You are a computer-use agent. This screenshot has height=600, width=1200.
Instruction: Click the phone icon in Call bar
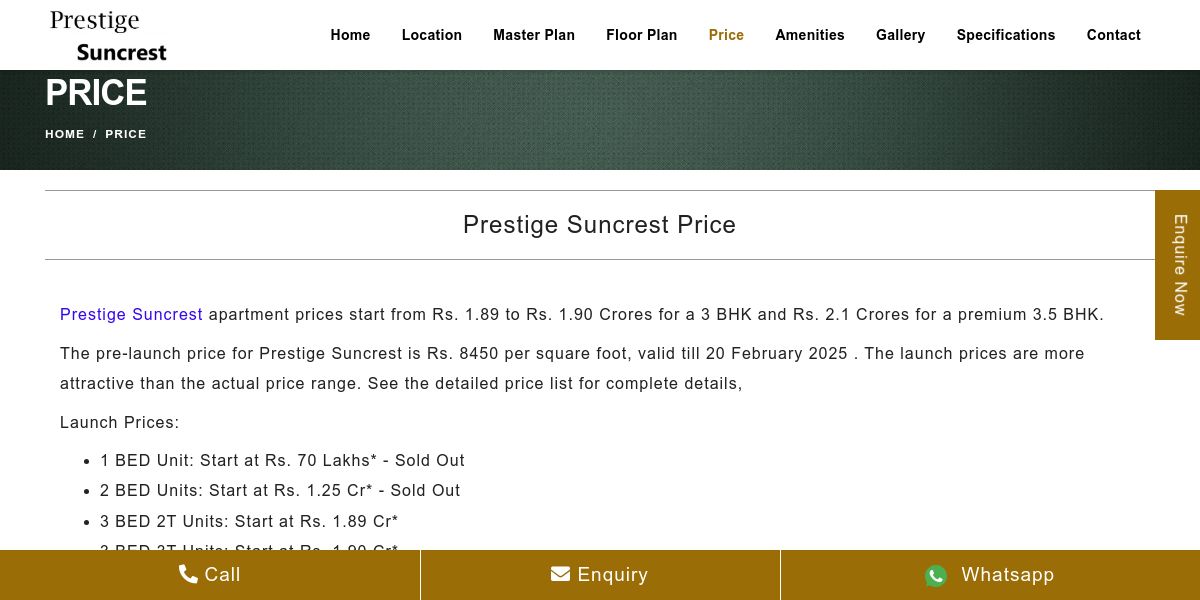[188, 574]
